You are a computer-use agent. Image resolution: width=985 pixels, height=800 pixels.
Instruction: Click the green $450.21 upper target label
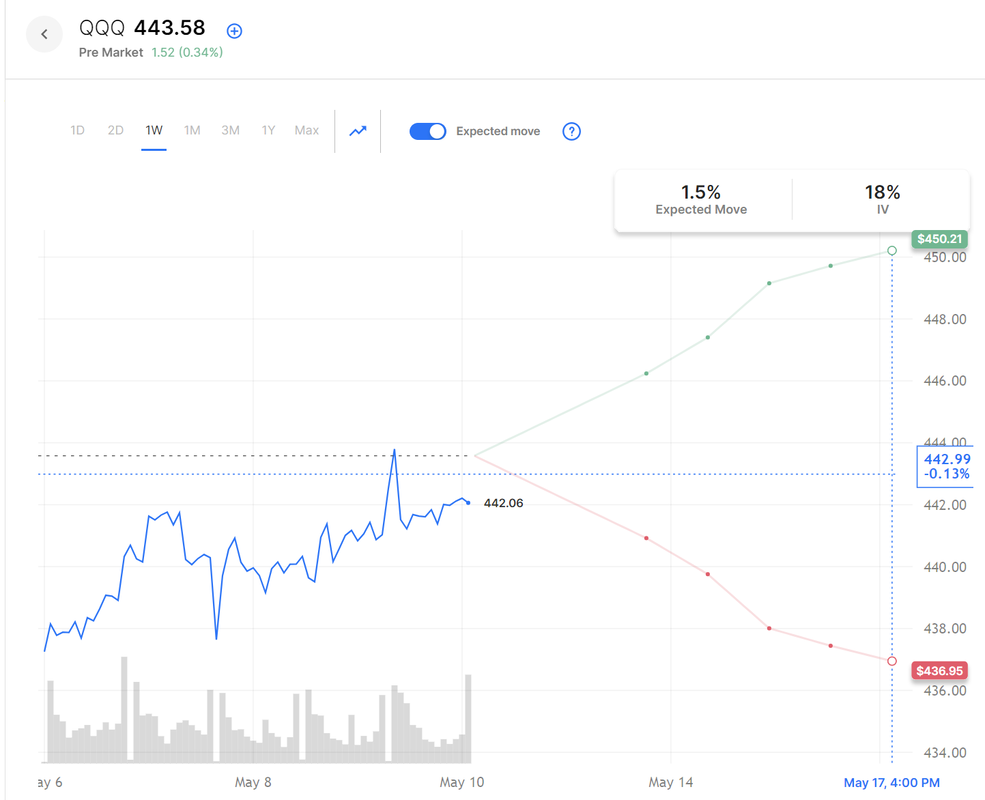939,239
